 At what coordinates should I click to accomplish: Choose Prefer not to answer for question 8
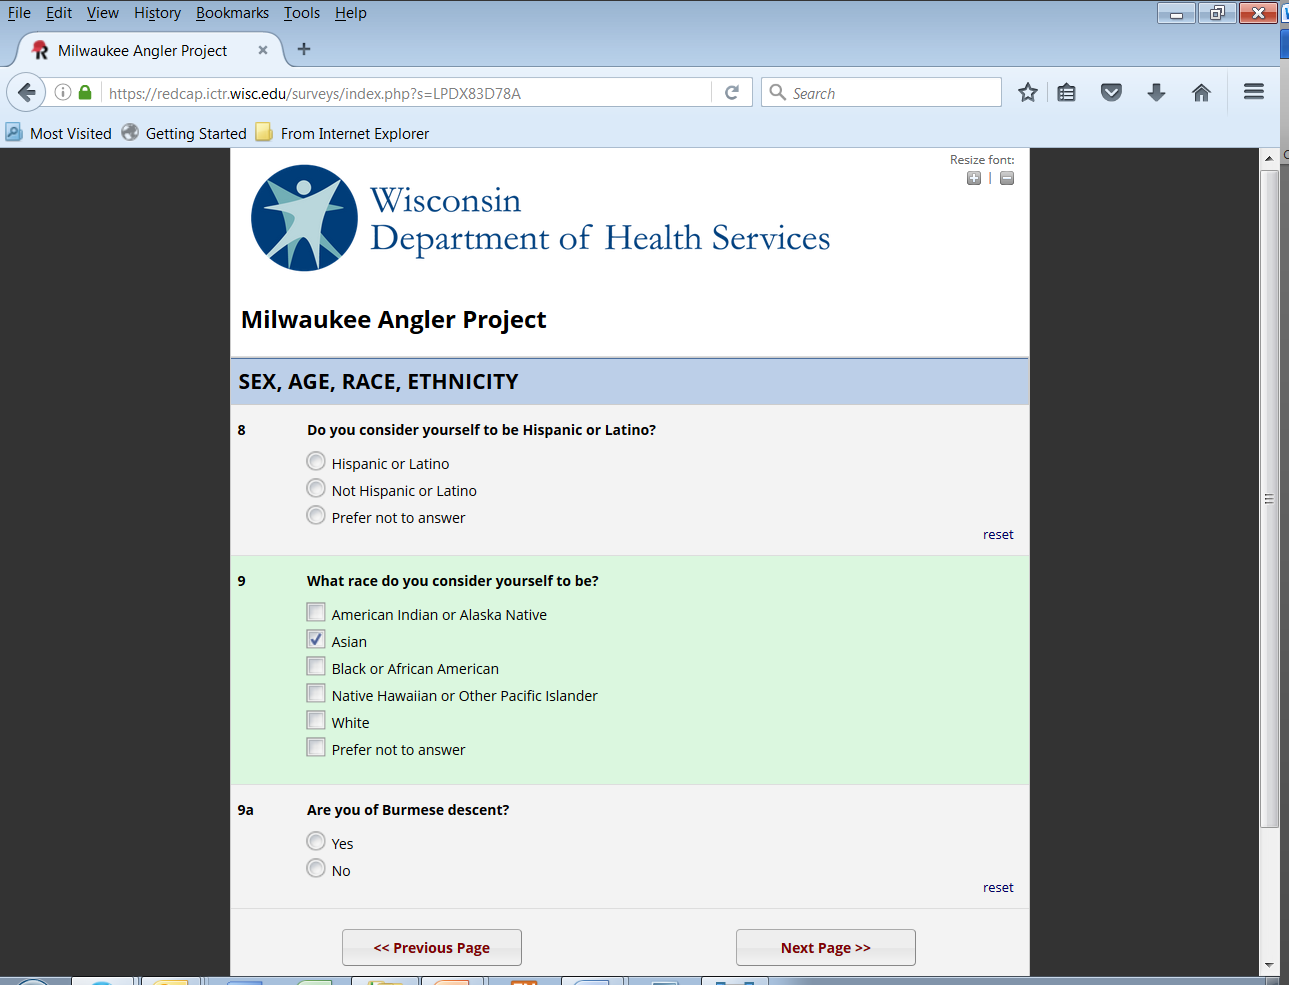(316, 516)
